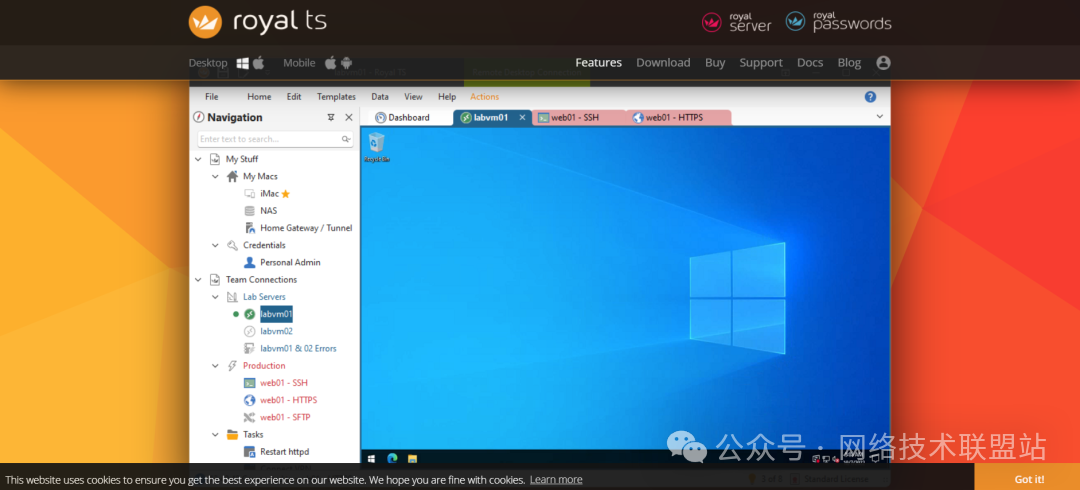1080x490 pixels.
Task: Select web01 - HTTPS in Production tree
Action: (x=289, y=400)
